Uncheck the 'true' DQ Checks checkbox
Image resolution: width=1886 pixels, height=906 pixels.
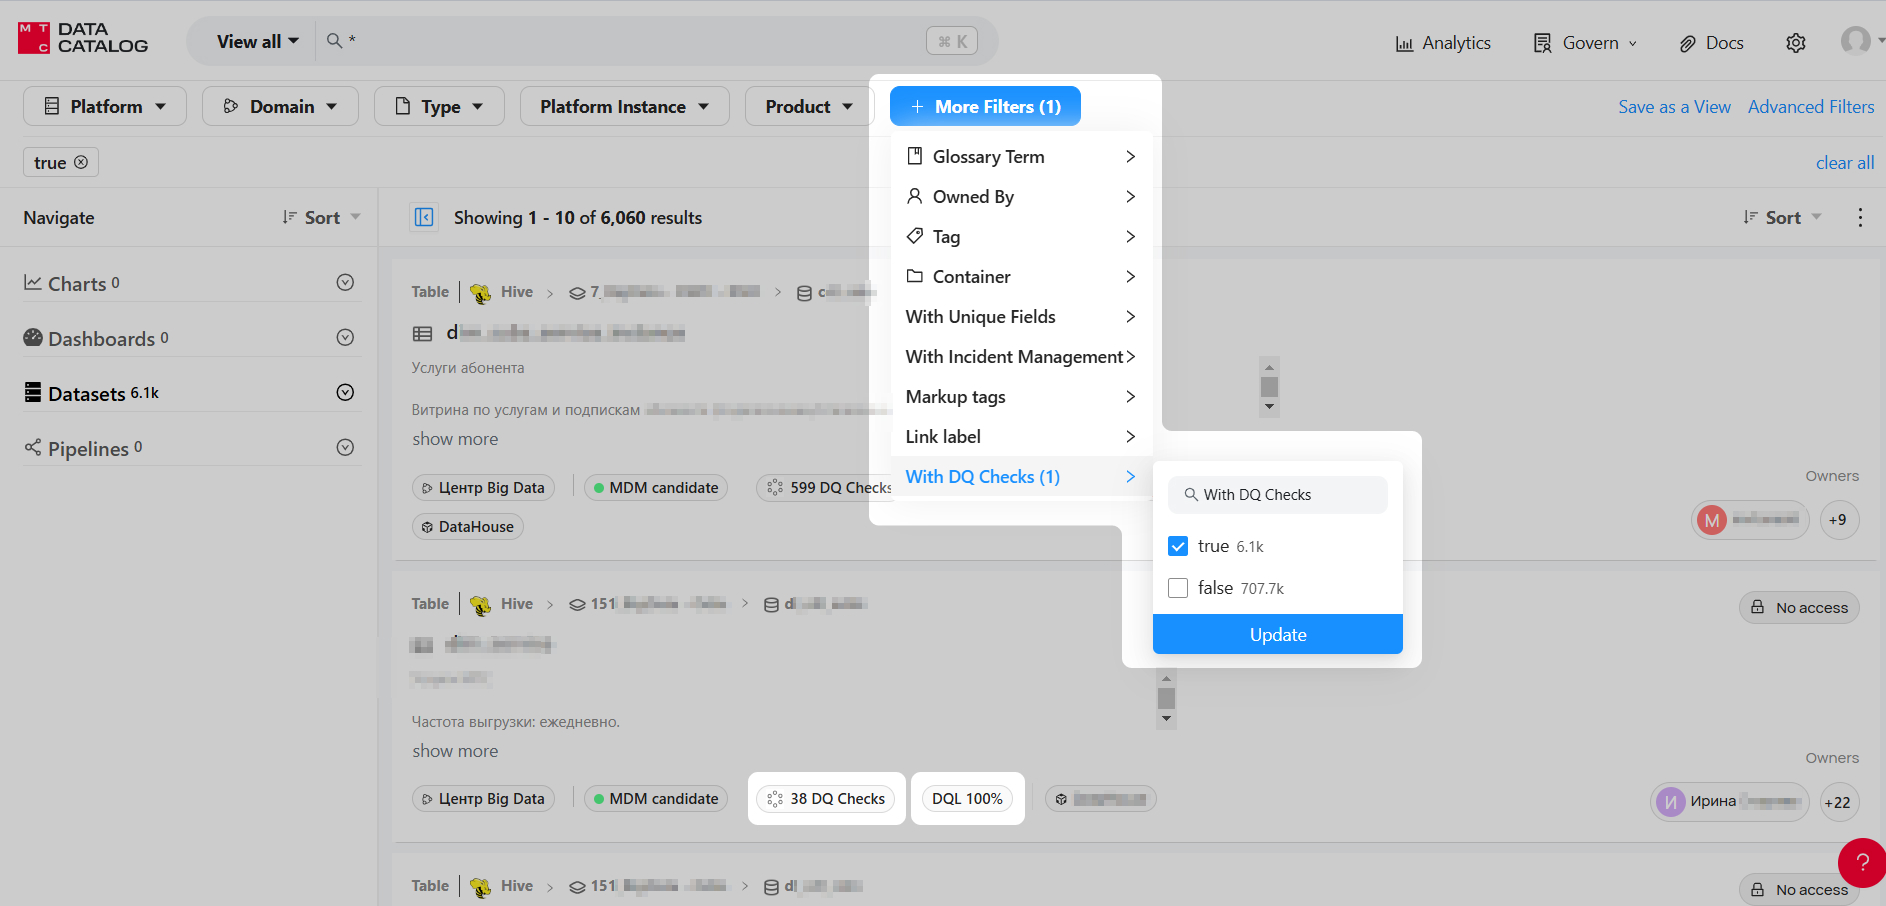pyautogui.click(x=1178, y=546)
